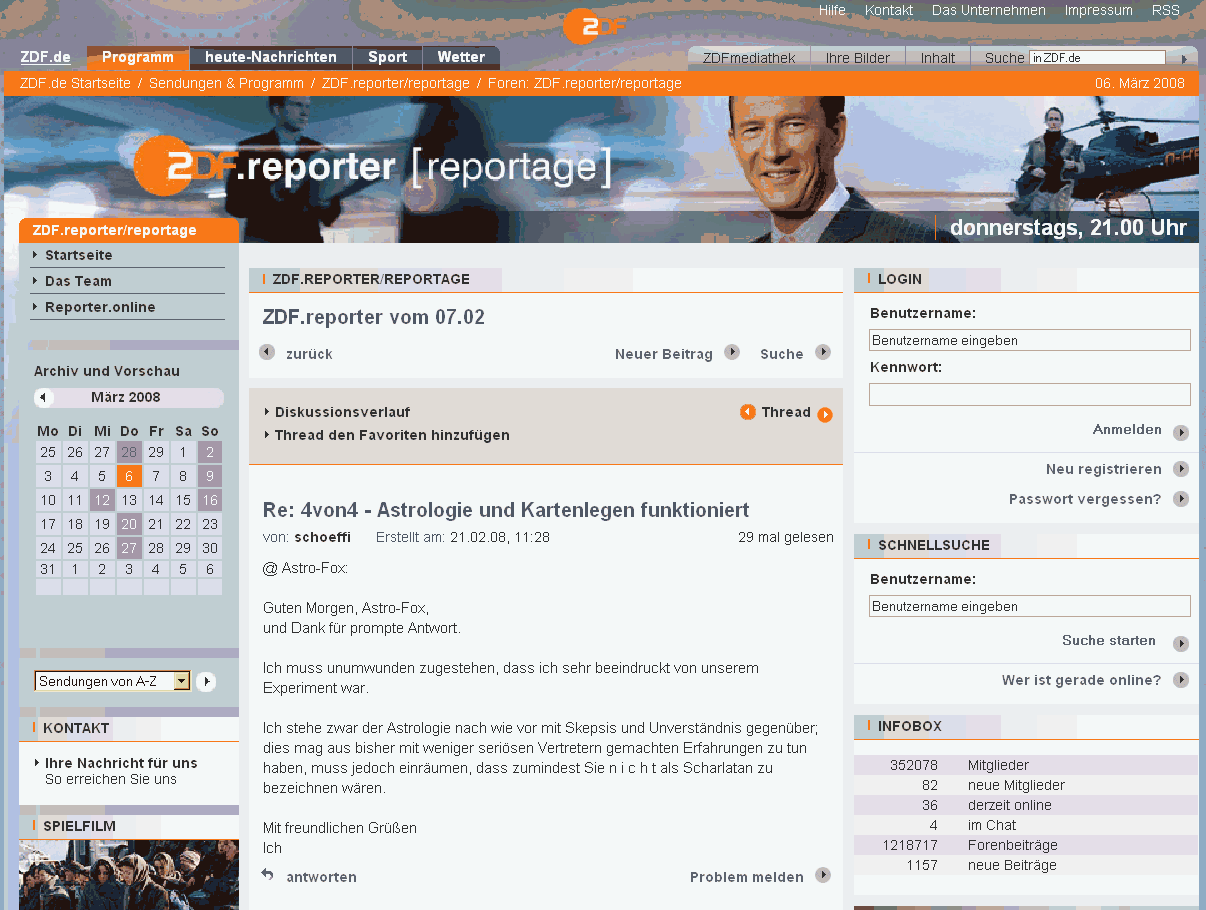
Task: Switch to the Sport tab
Action: click(387, 58)
